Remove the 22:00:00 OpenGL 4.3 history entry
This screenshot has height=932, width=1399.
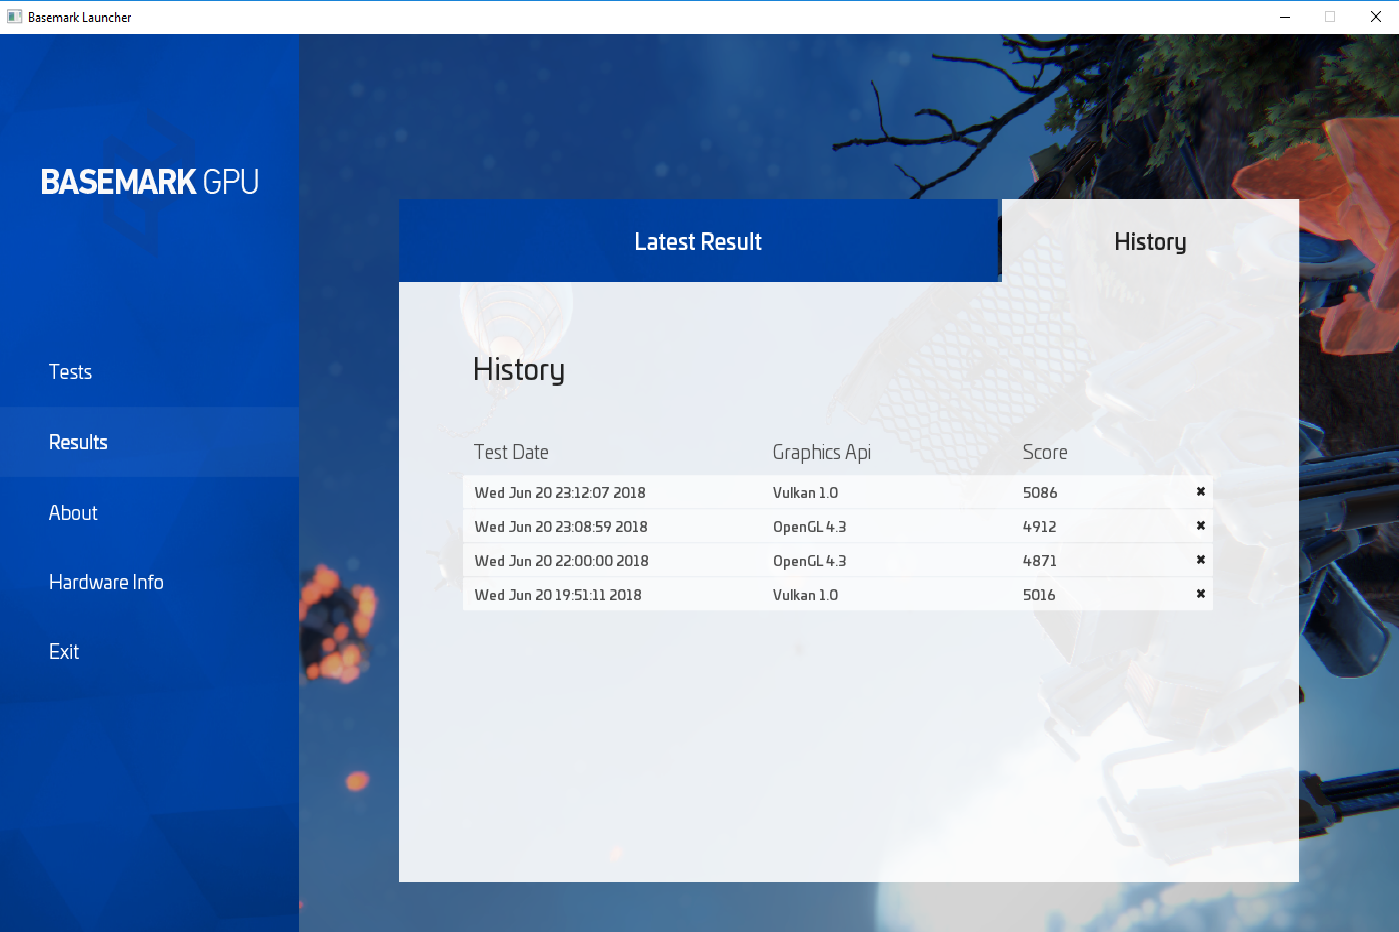1201,560
